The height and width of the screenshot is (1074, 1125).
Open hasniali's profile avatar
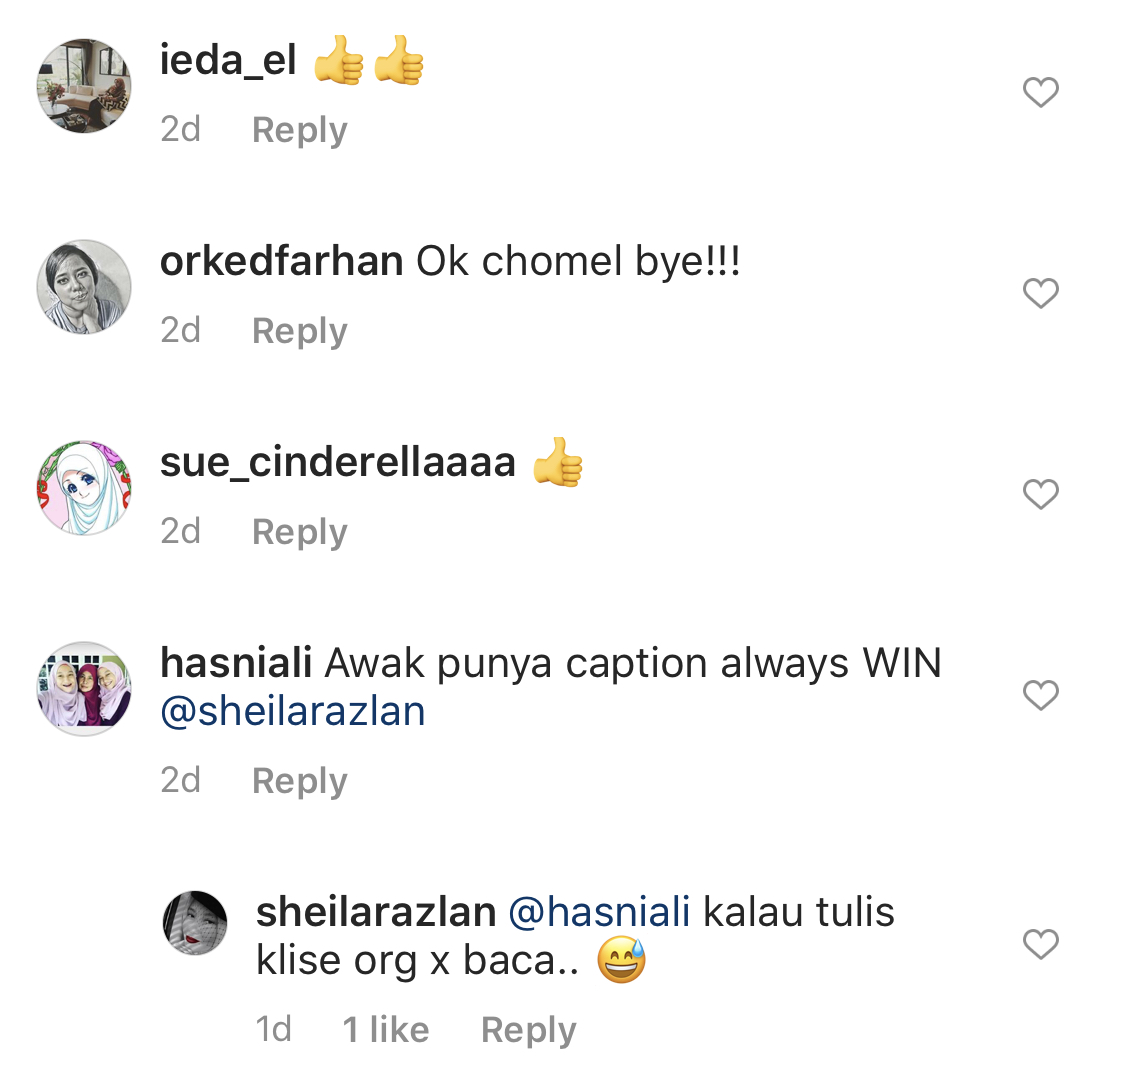click(x=84, y=689)
